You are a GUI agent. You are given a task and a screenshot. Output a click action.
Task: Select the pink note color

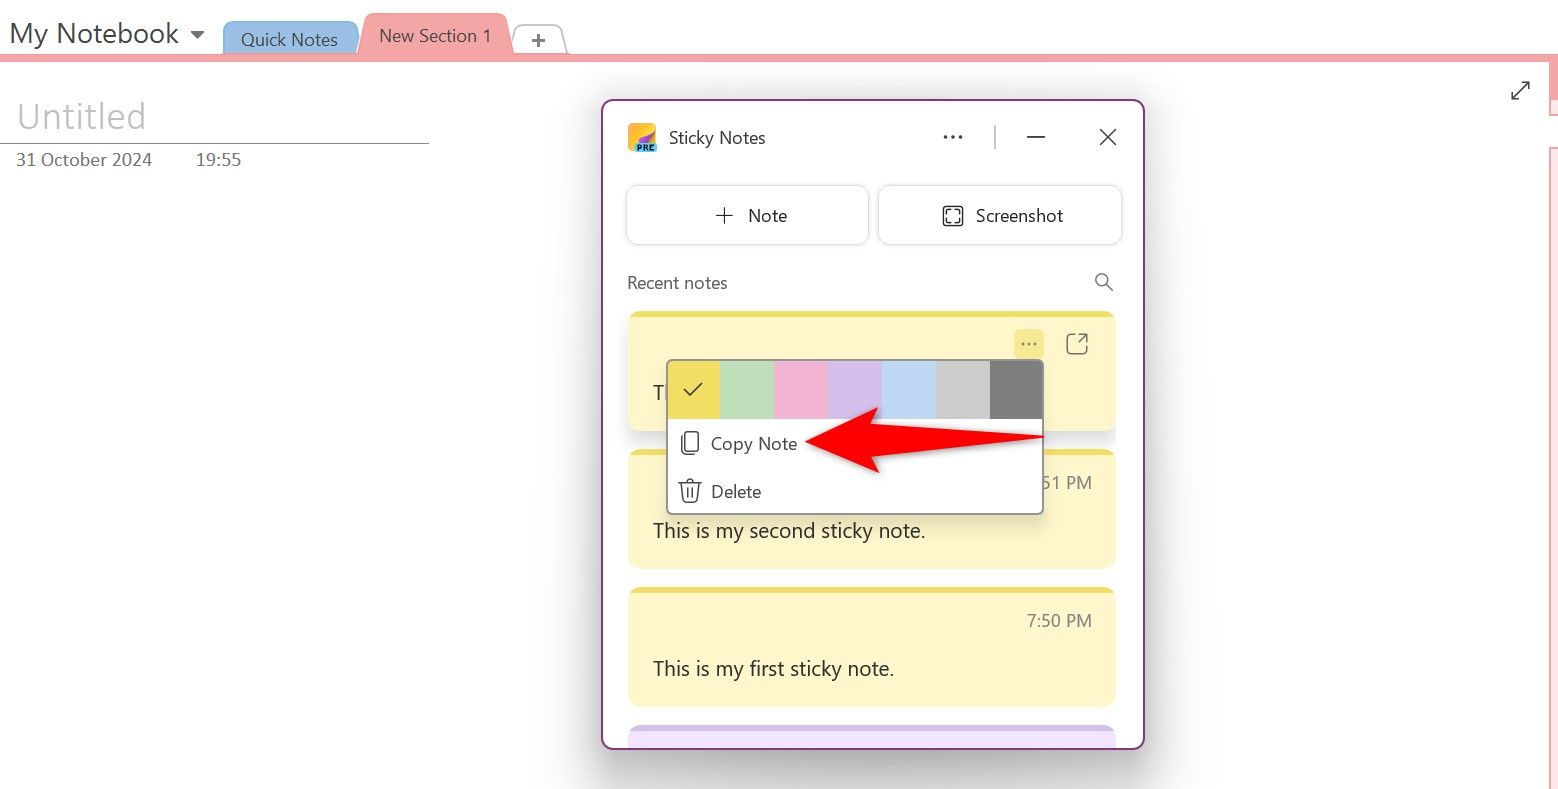pyautogui.click(x=801, y=389)
